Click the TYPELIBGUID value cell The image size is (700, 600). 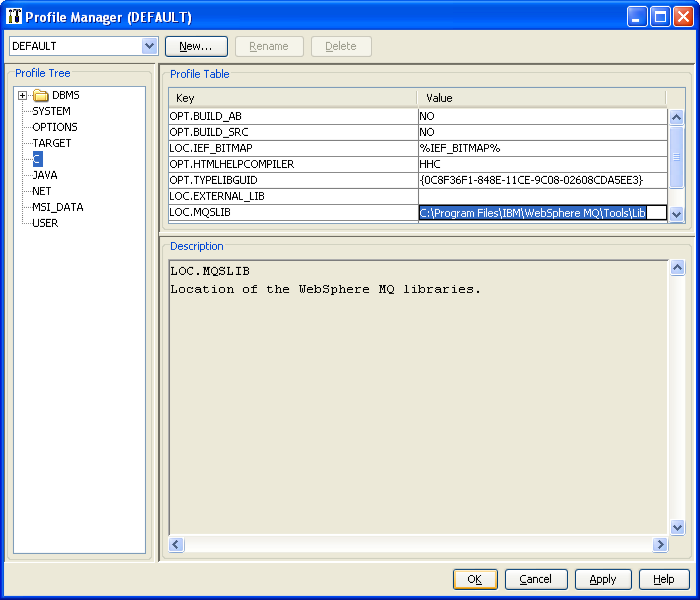click(543, 180)
